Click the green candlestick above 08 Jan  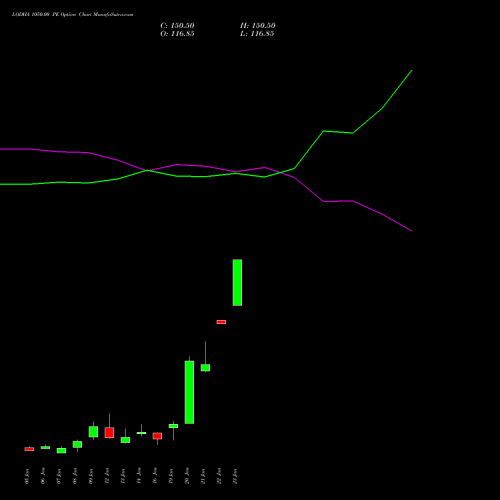[x=77, y=444]
